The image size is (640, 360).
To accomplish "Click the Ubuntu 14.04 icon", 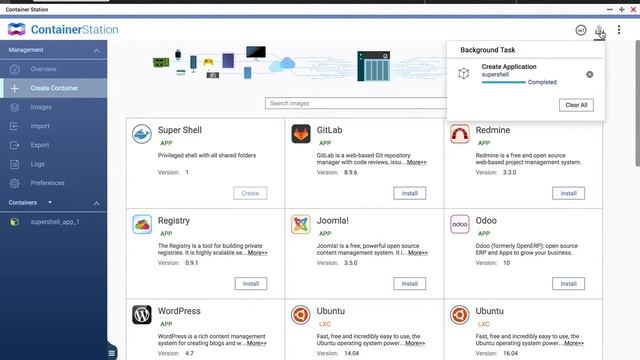I will (301, 315).
